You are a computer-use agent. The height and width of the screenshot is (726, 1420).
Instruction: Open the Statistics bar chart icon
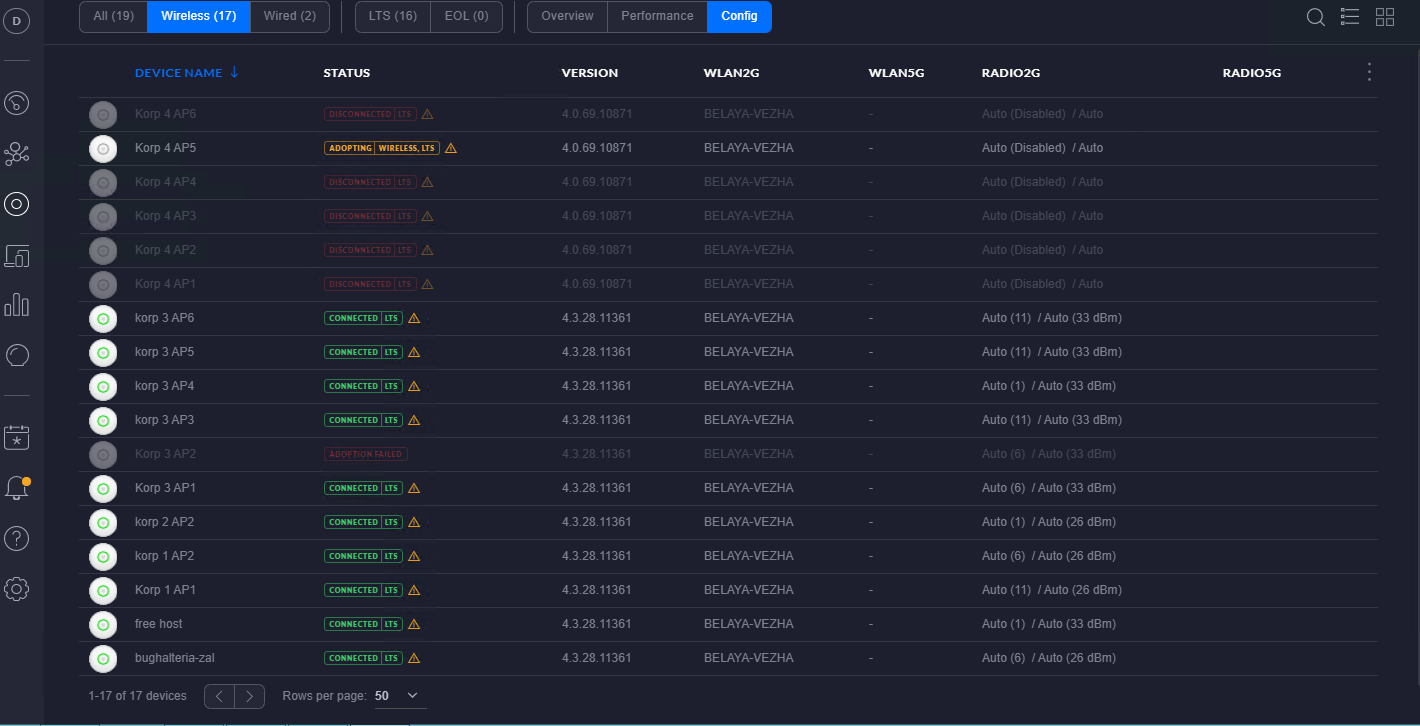[17, 305]
